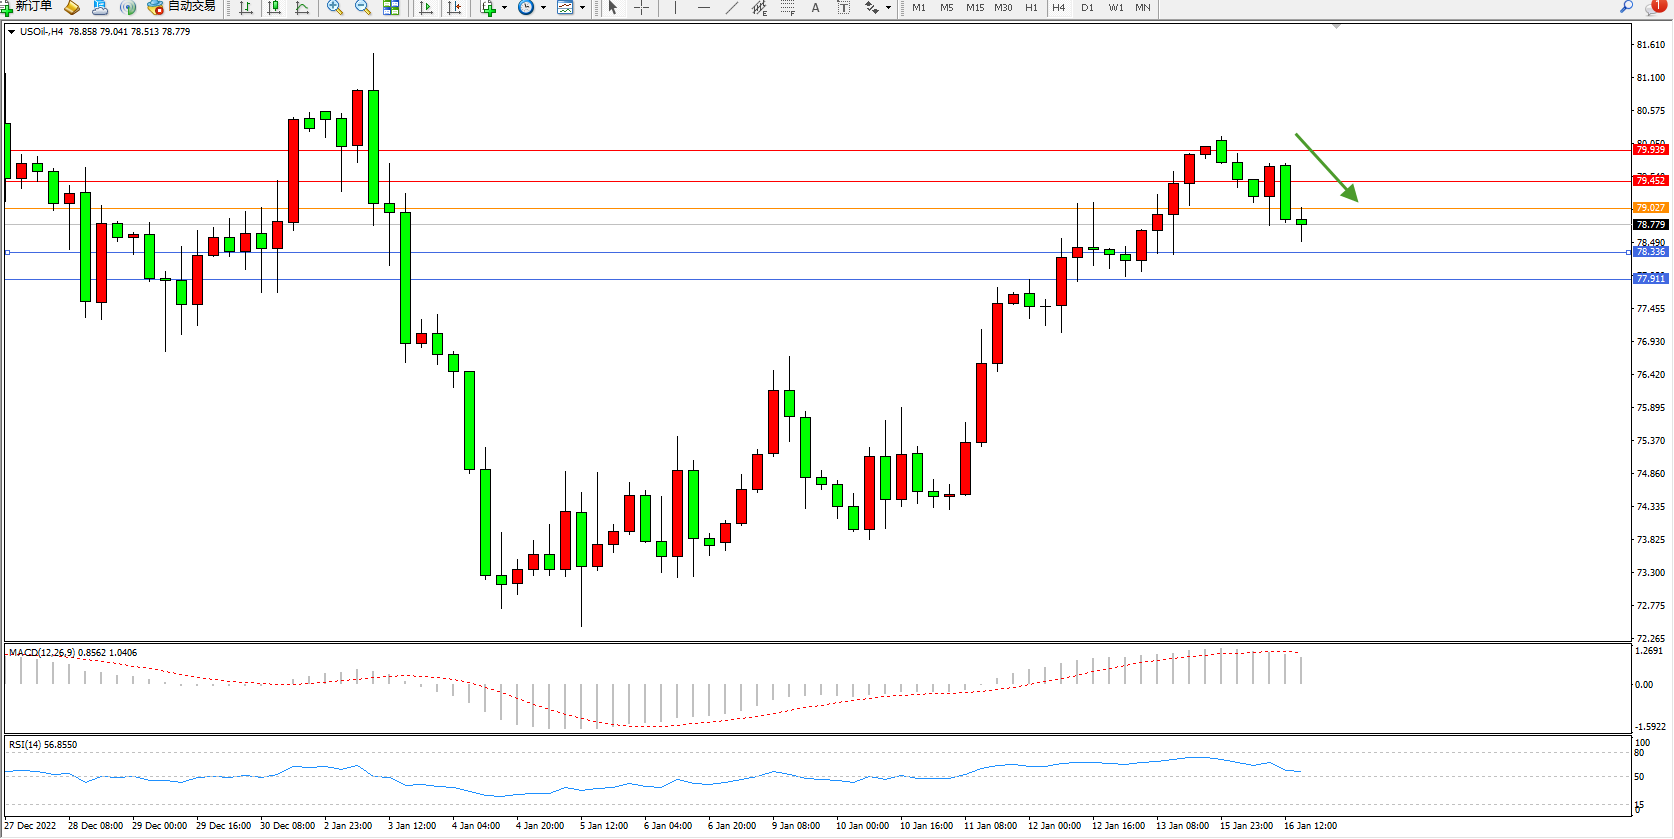Toggle line chart display mode
This screenshot has width=1674, height=839.
click(302, 7)
